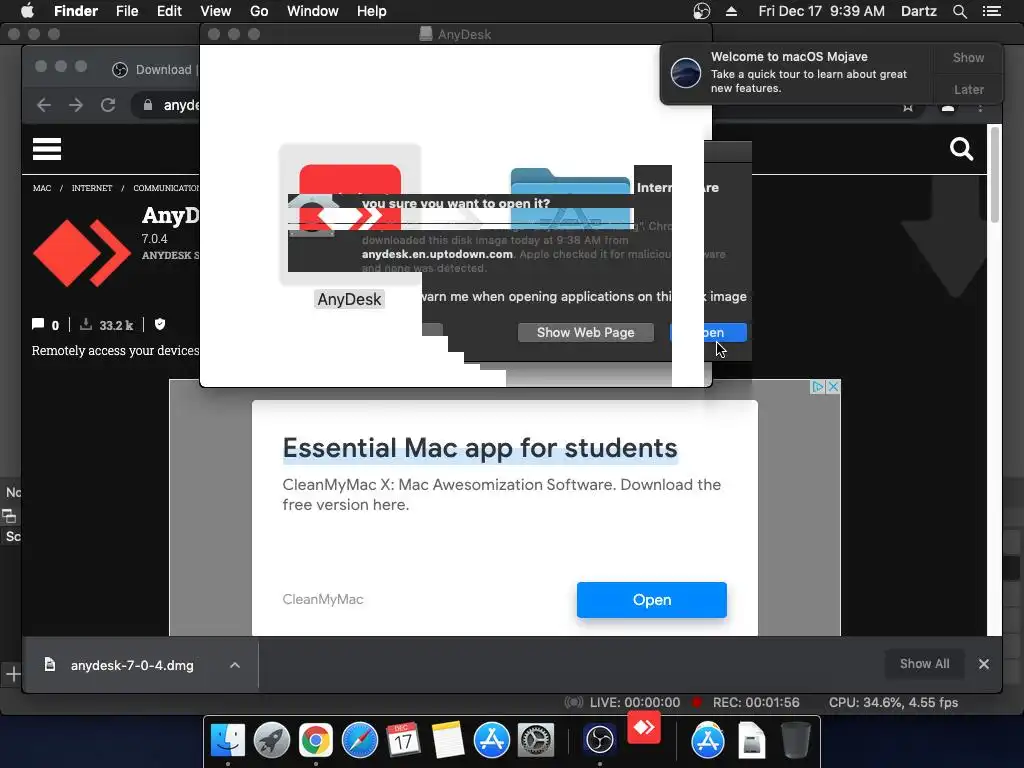Click the OBS CPU usage status
Viewport: 1024px width, 768px height.
click(x=893, y=703)
